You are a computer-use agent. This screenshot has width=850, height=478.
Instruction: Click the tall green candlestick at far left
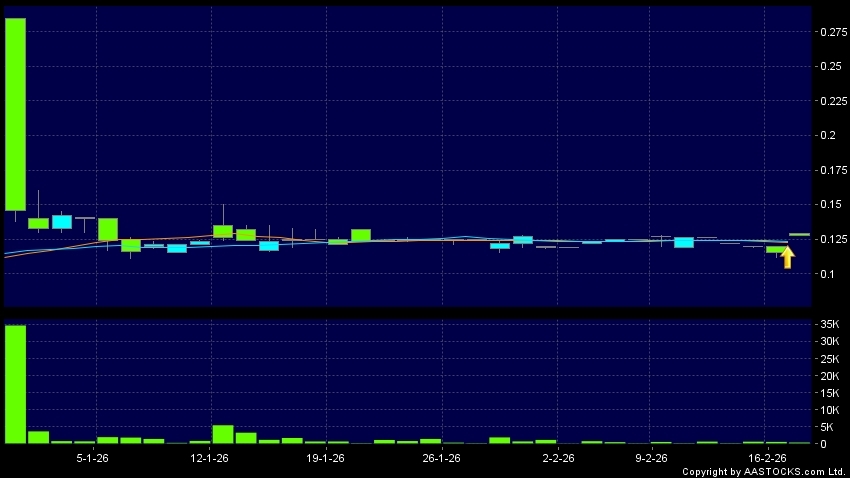15,114
